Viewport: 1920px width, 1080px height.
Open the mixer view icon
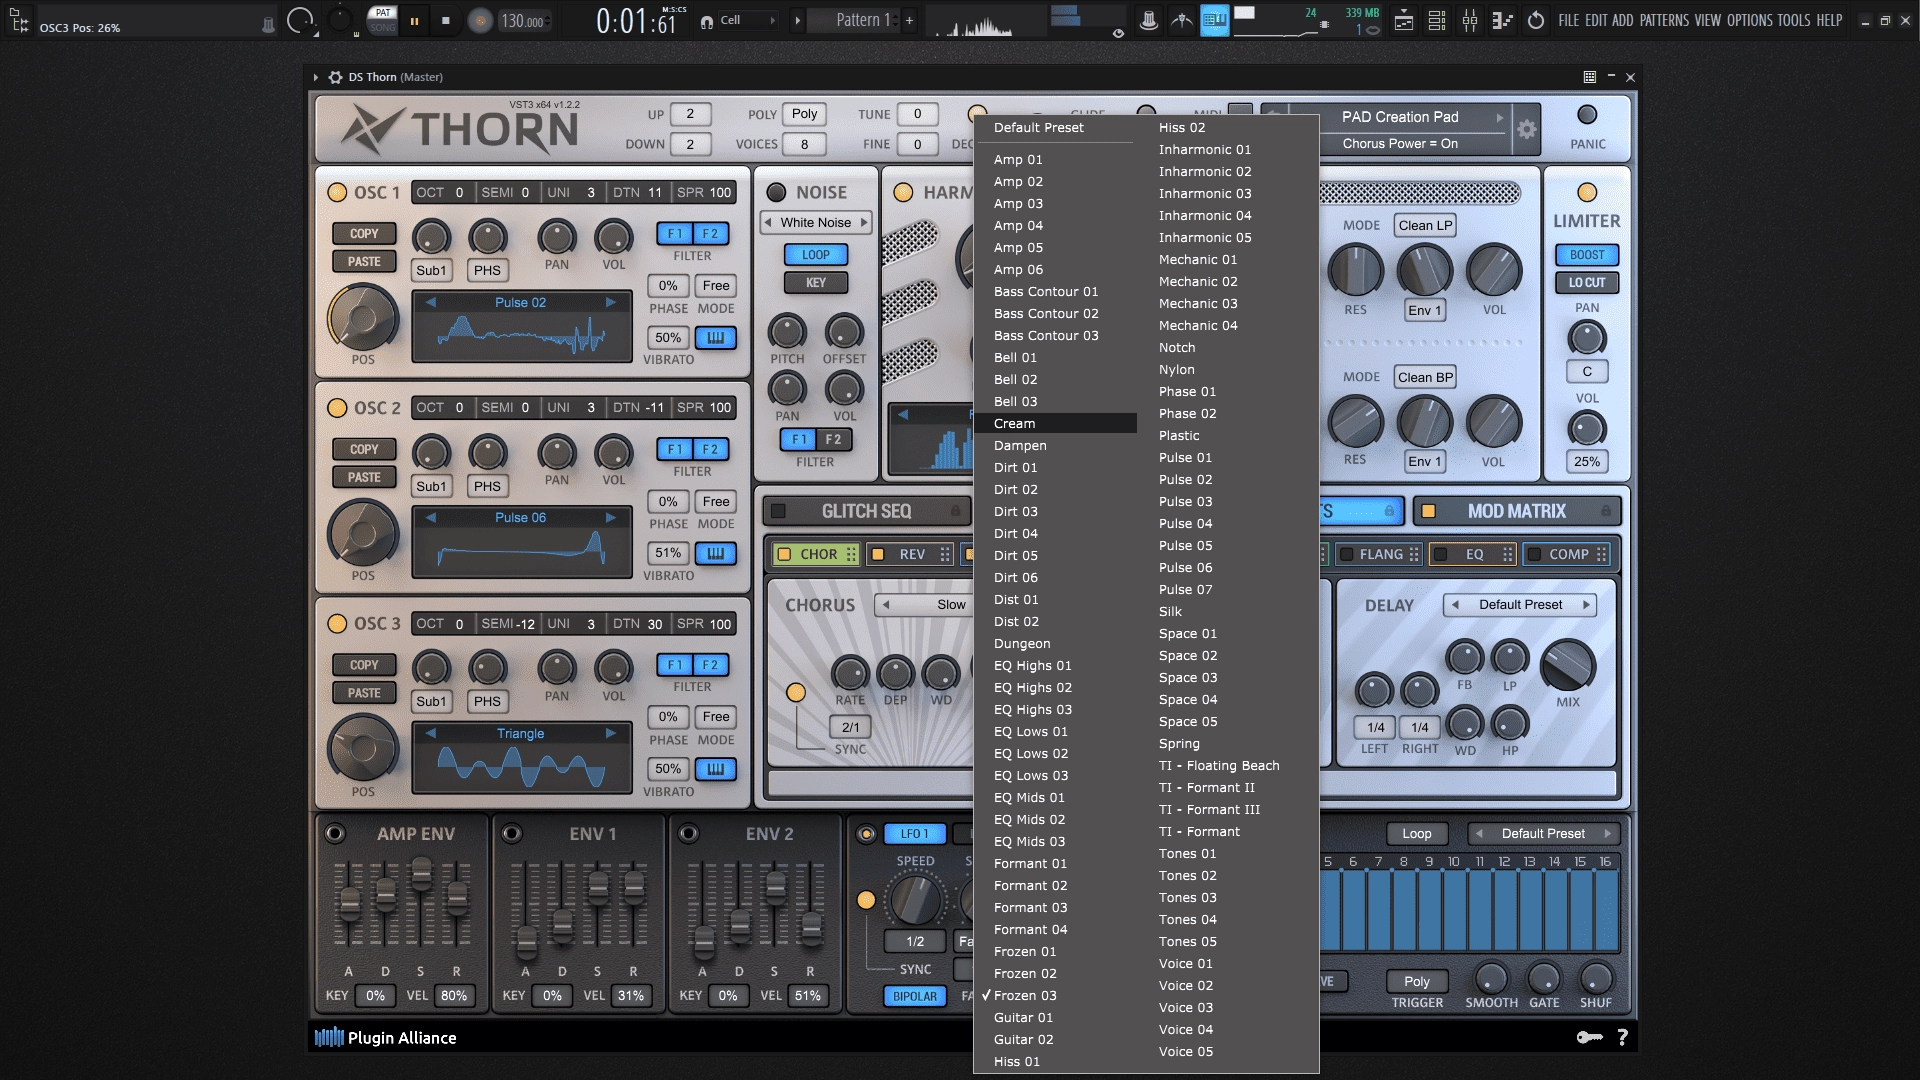[1470, 20]
